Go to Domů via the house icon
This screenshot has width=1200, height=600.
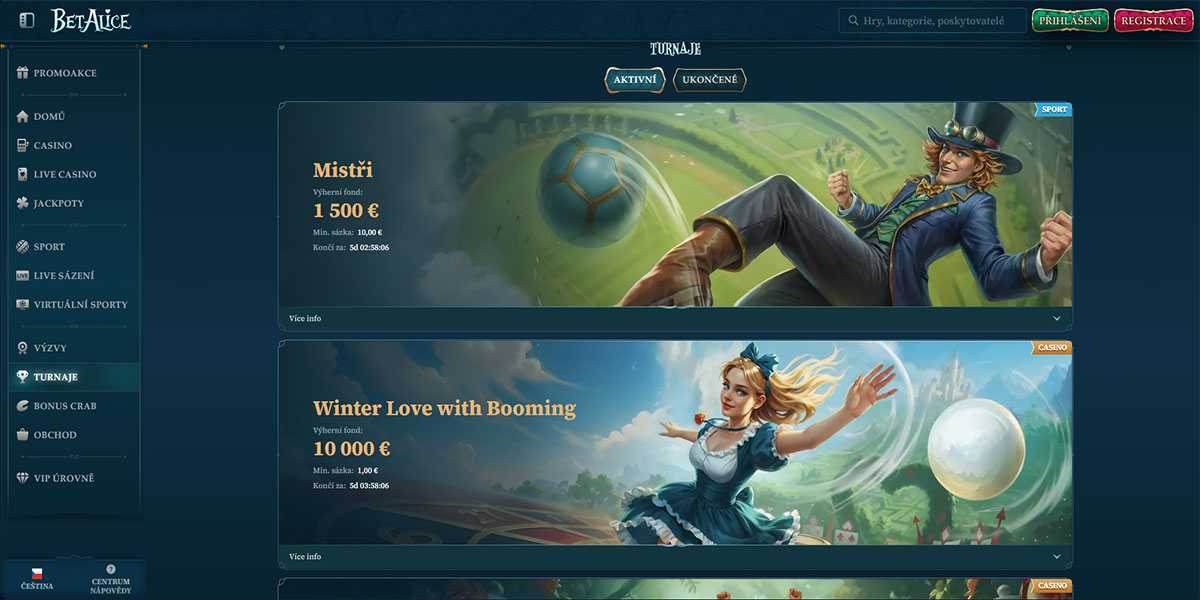tap(23, 116)
